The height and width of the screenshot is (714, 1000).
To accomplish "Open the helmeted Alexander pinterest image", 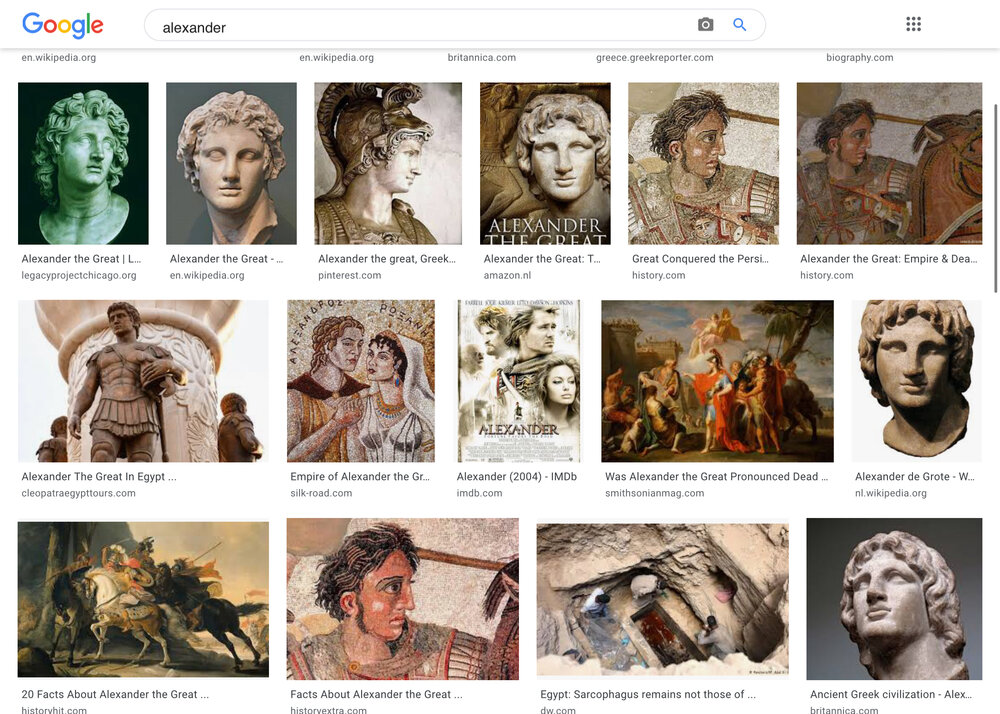I will coord(388,163).
